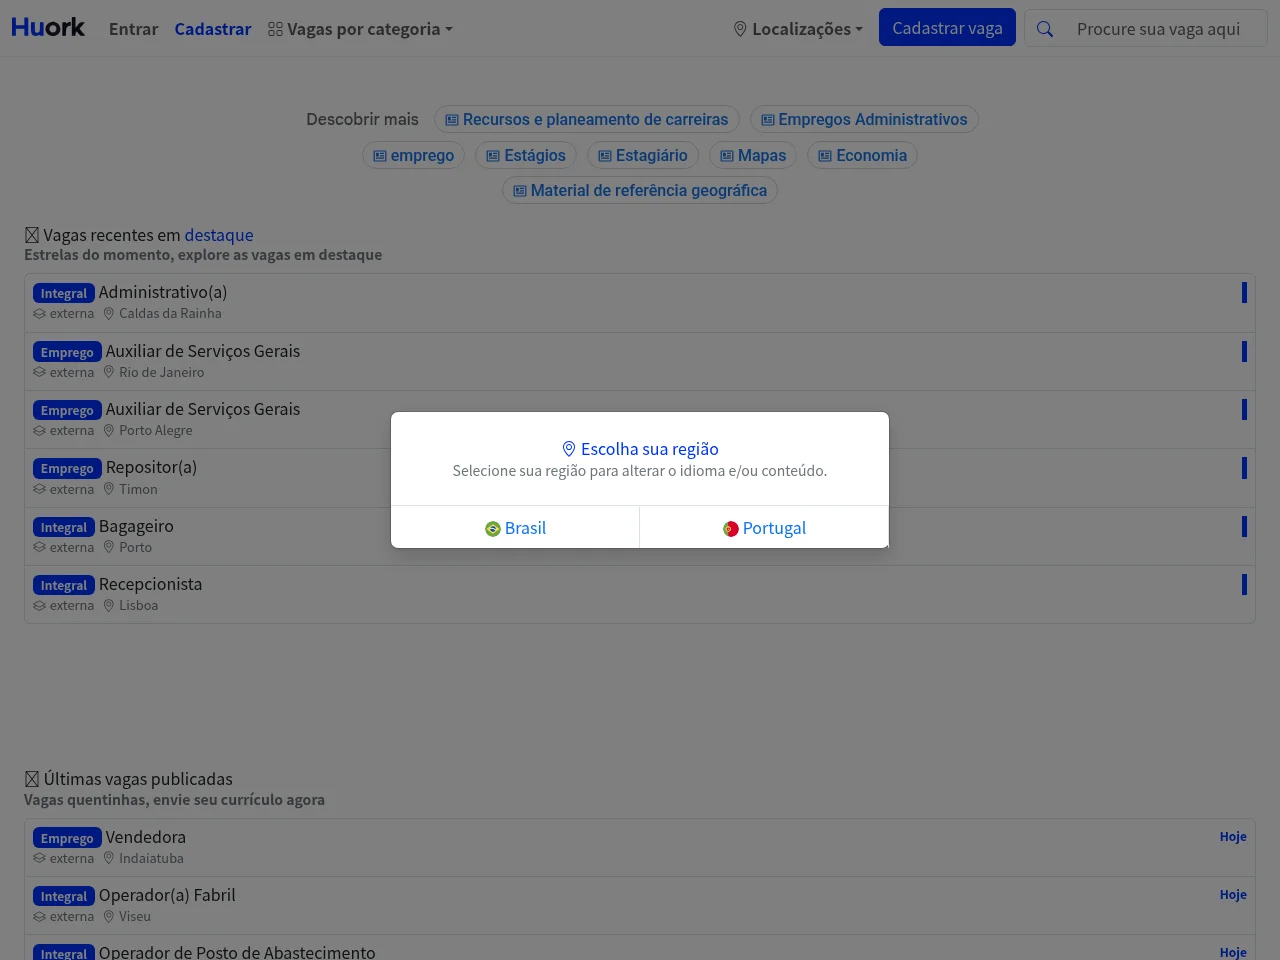
Task: Open the Empregos Administrativos tag
Action: [x=864, y=120]
